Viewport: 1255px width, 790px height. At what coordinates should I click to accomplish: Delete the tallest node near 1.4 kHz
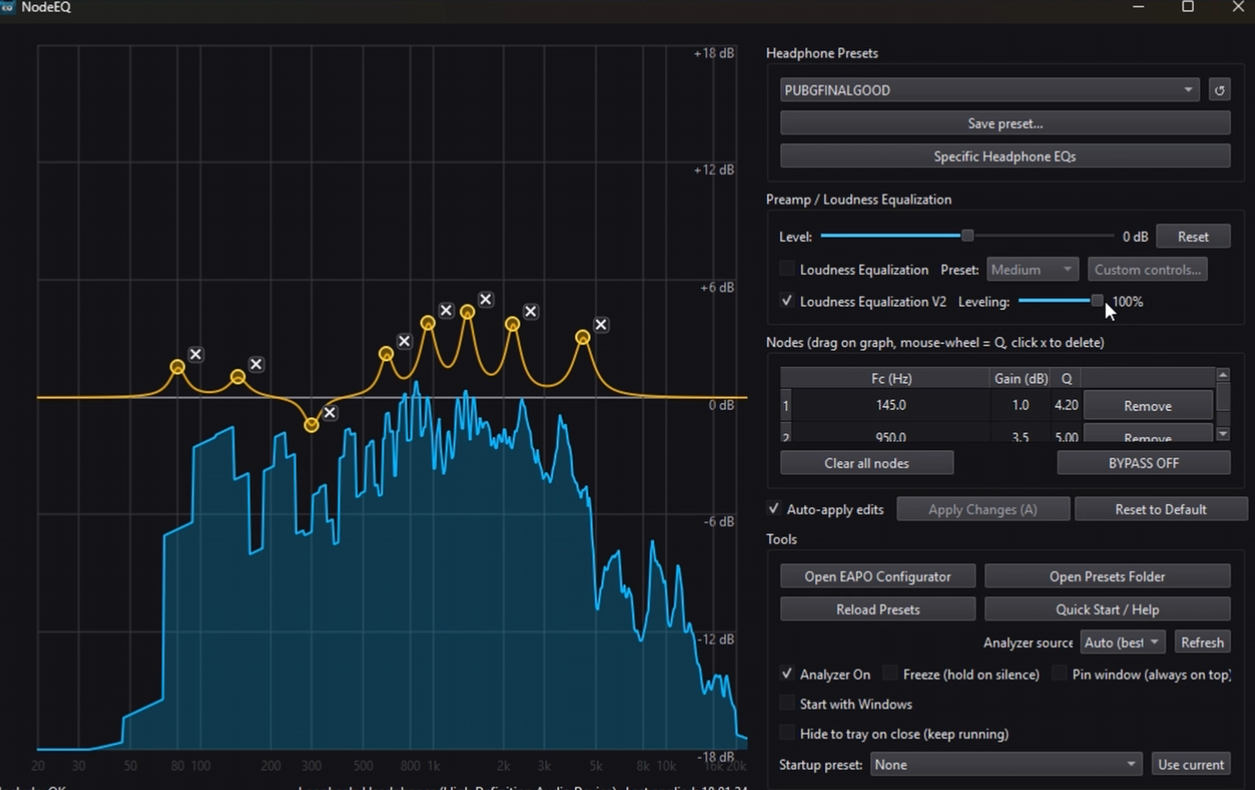(x=485, y=299)
